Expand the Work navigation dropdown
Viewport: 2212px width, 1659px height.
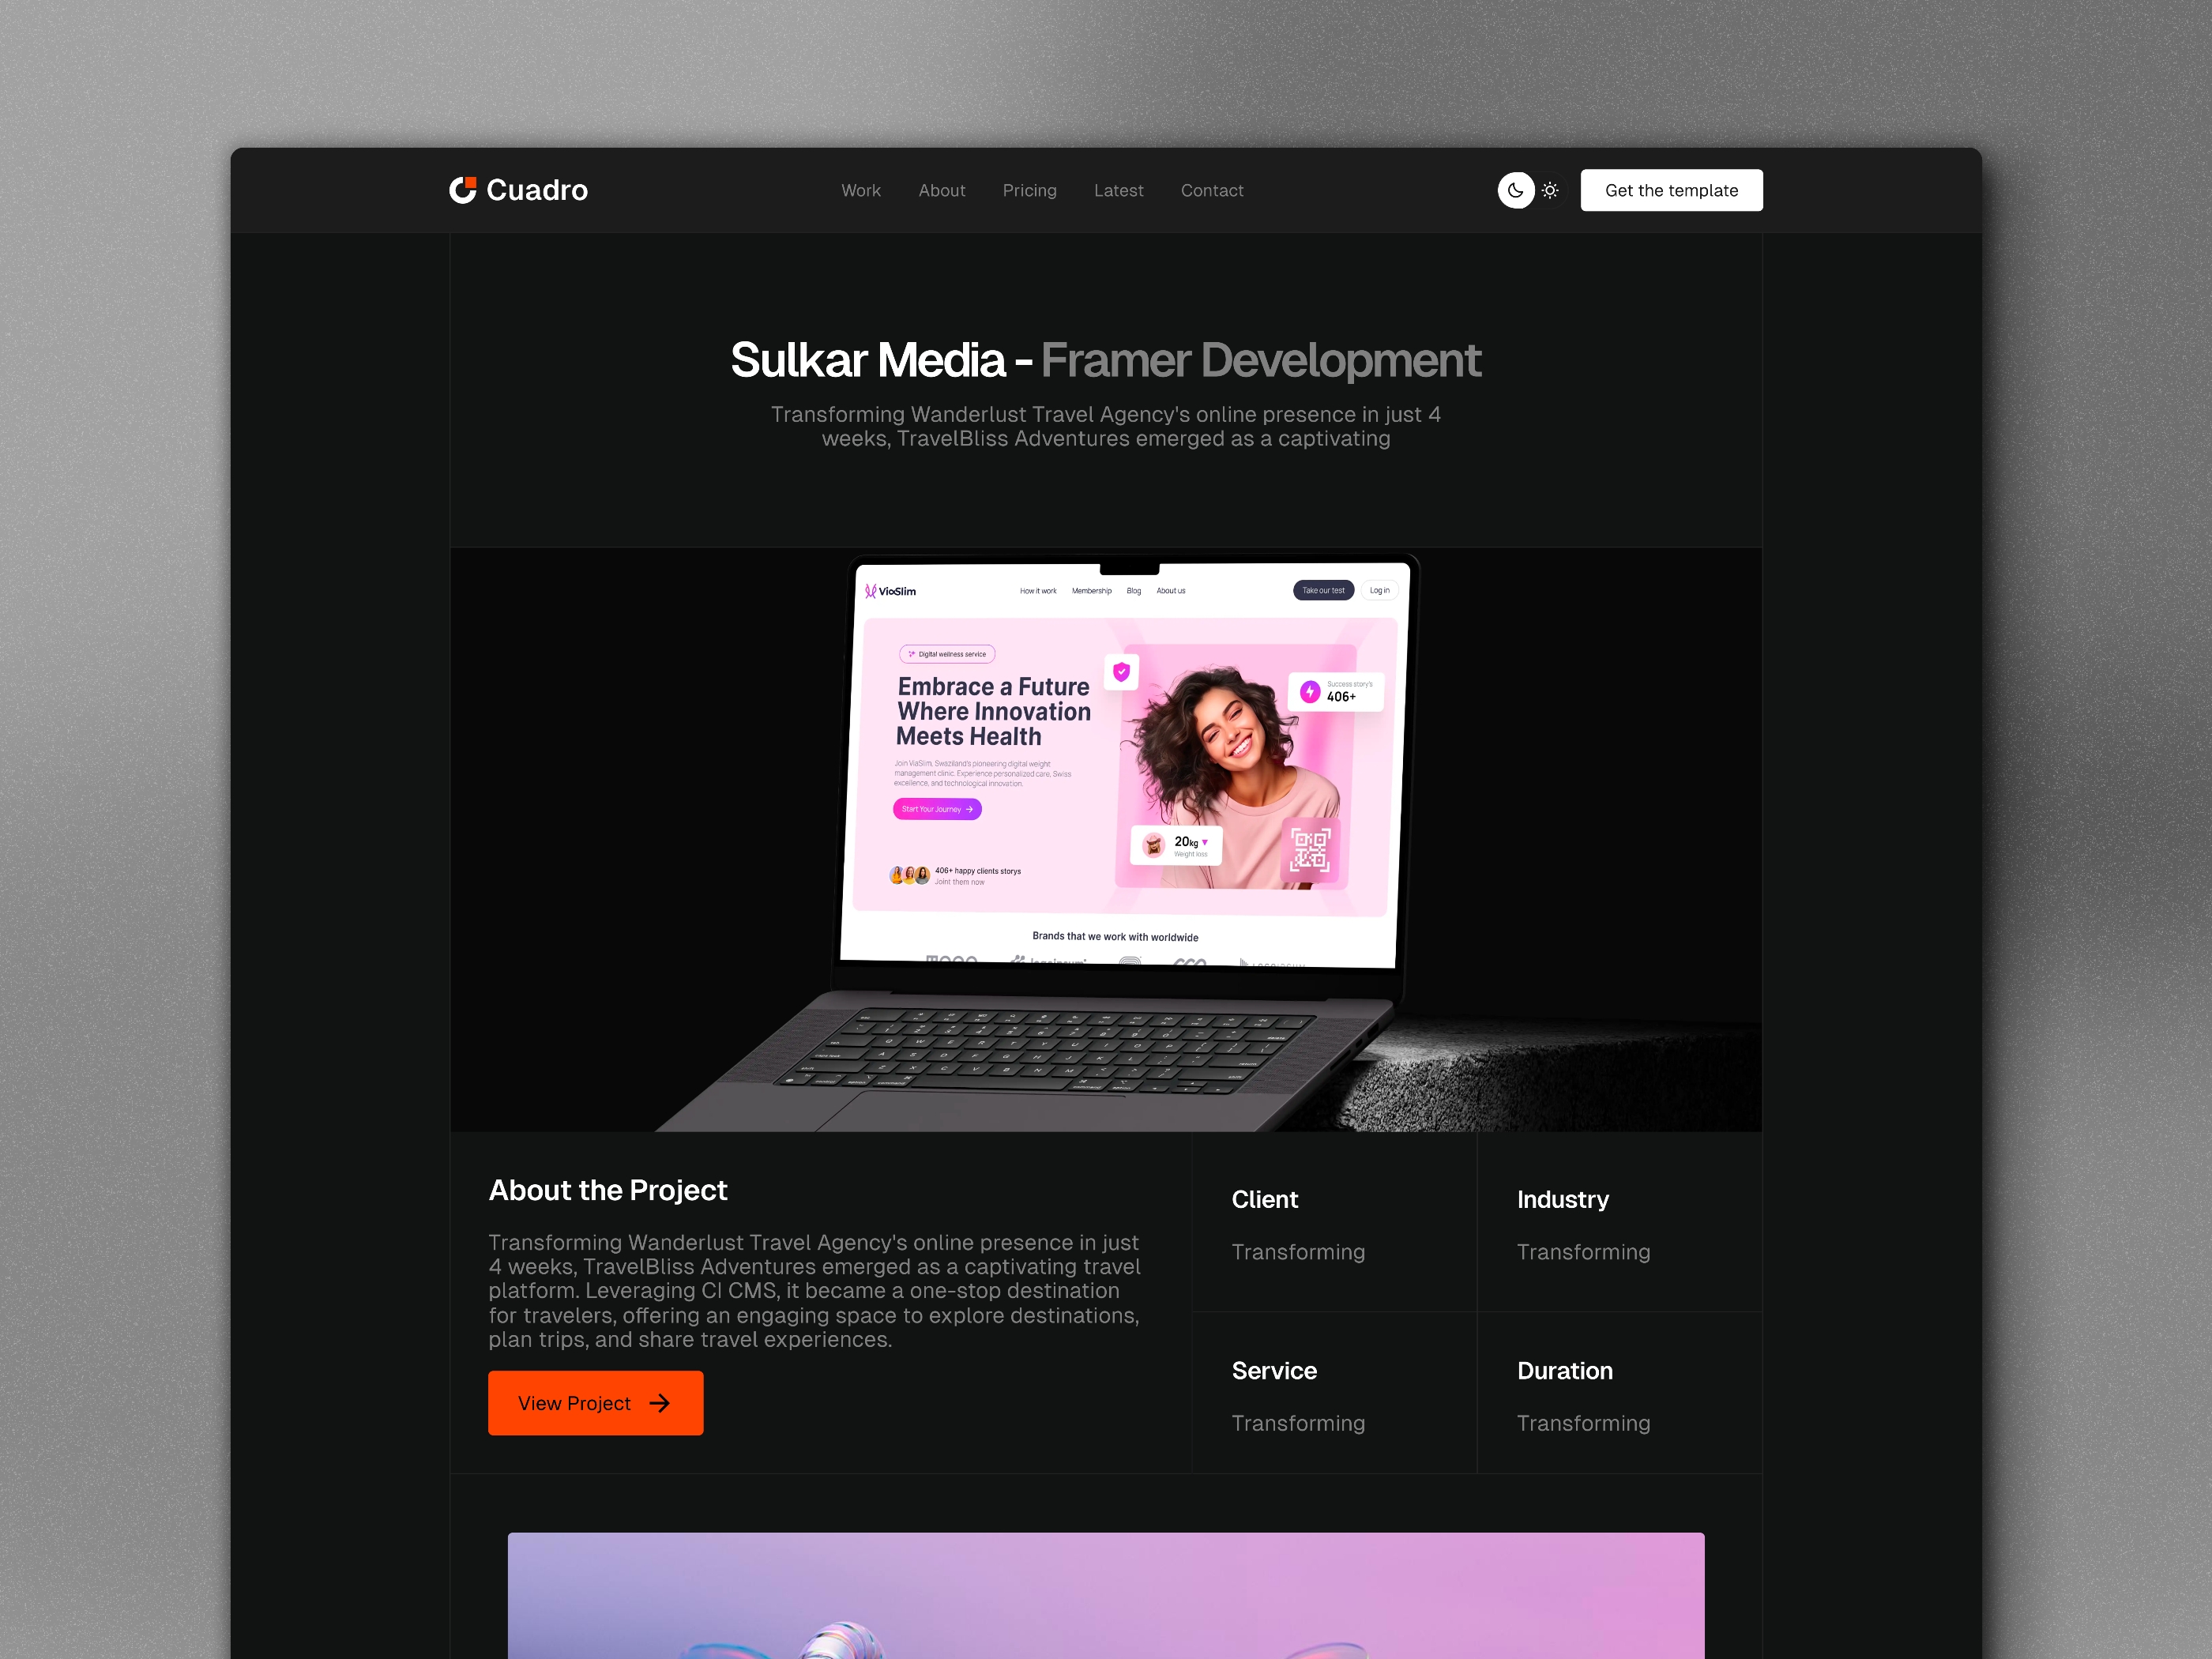(860, 190)
